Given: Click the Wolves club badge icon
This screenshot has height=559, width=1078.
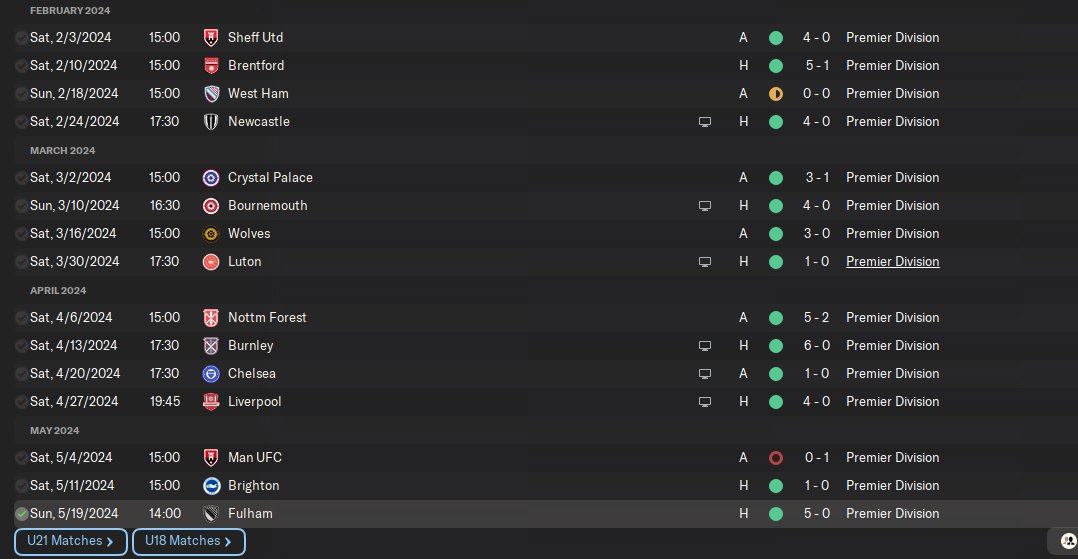Looking at the screenshot, I should pyautogui.click(x=211, y=233).
